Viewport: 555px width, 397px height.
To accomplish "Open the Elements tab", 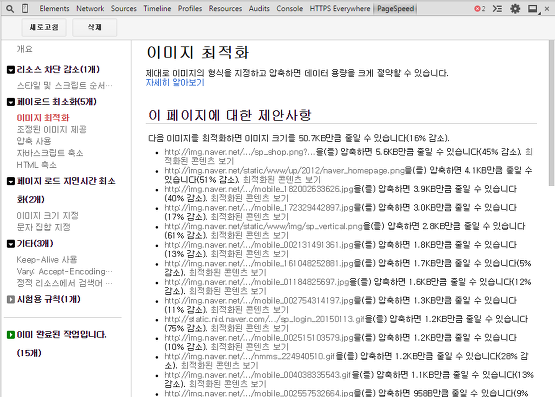I will [x=54, y=8].
